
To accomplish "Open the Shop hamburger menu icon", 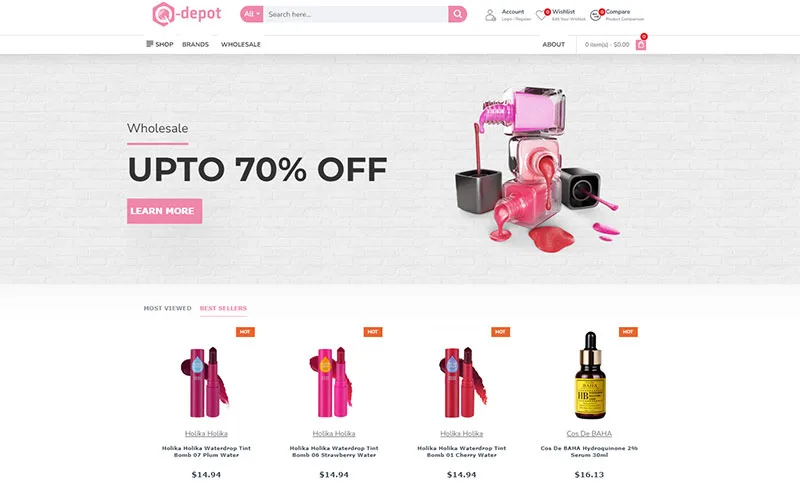I will (149, 44).
